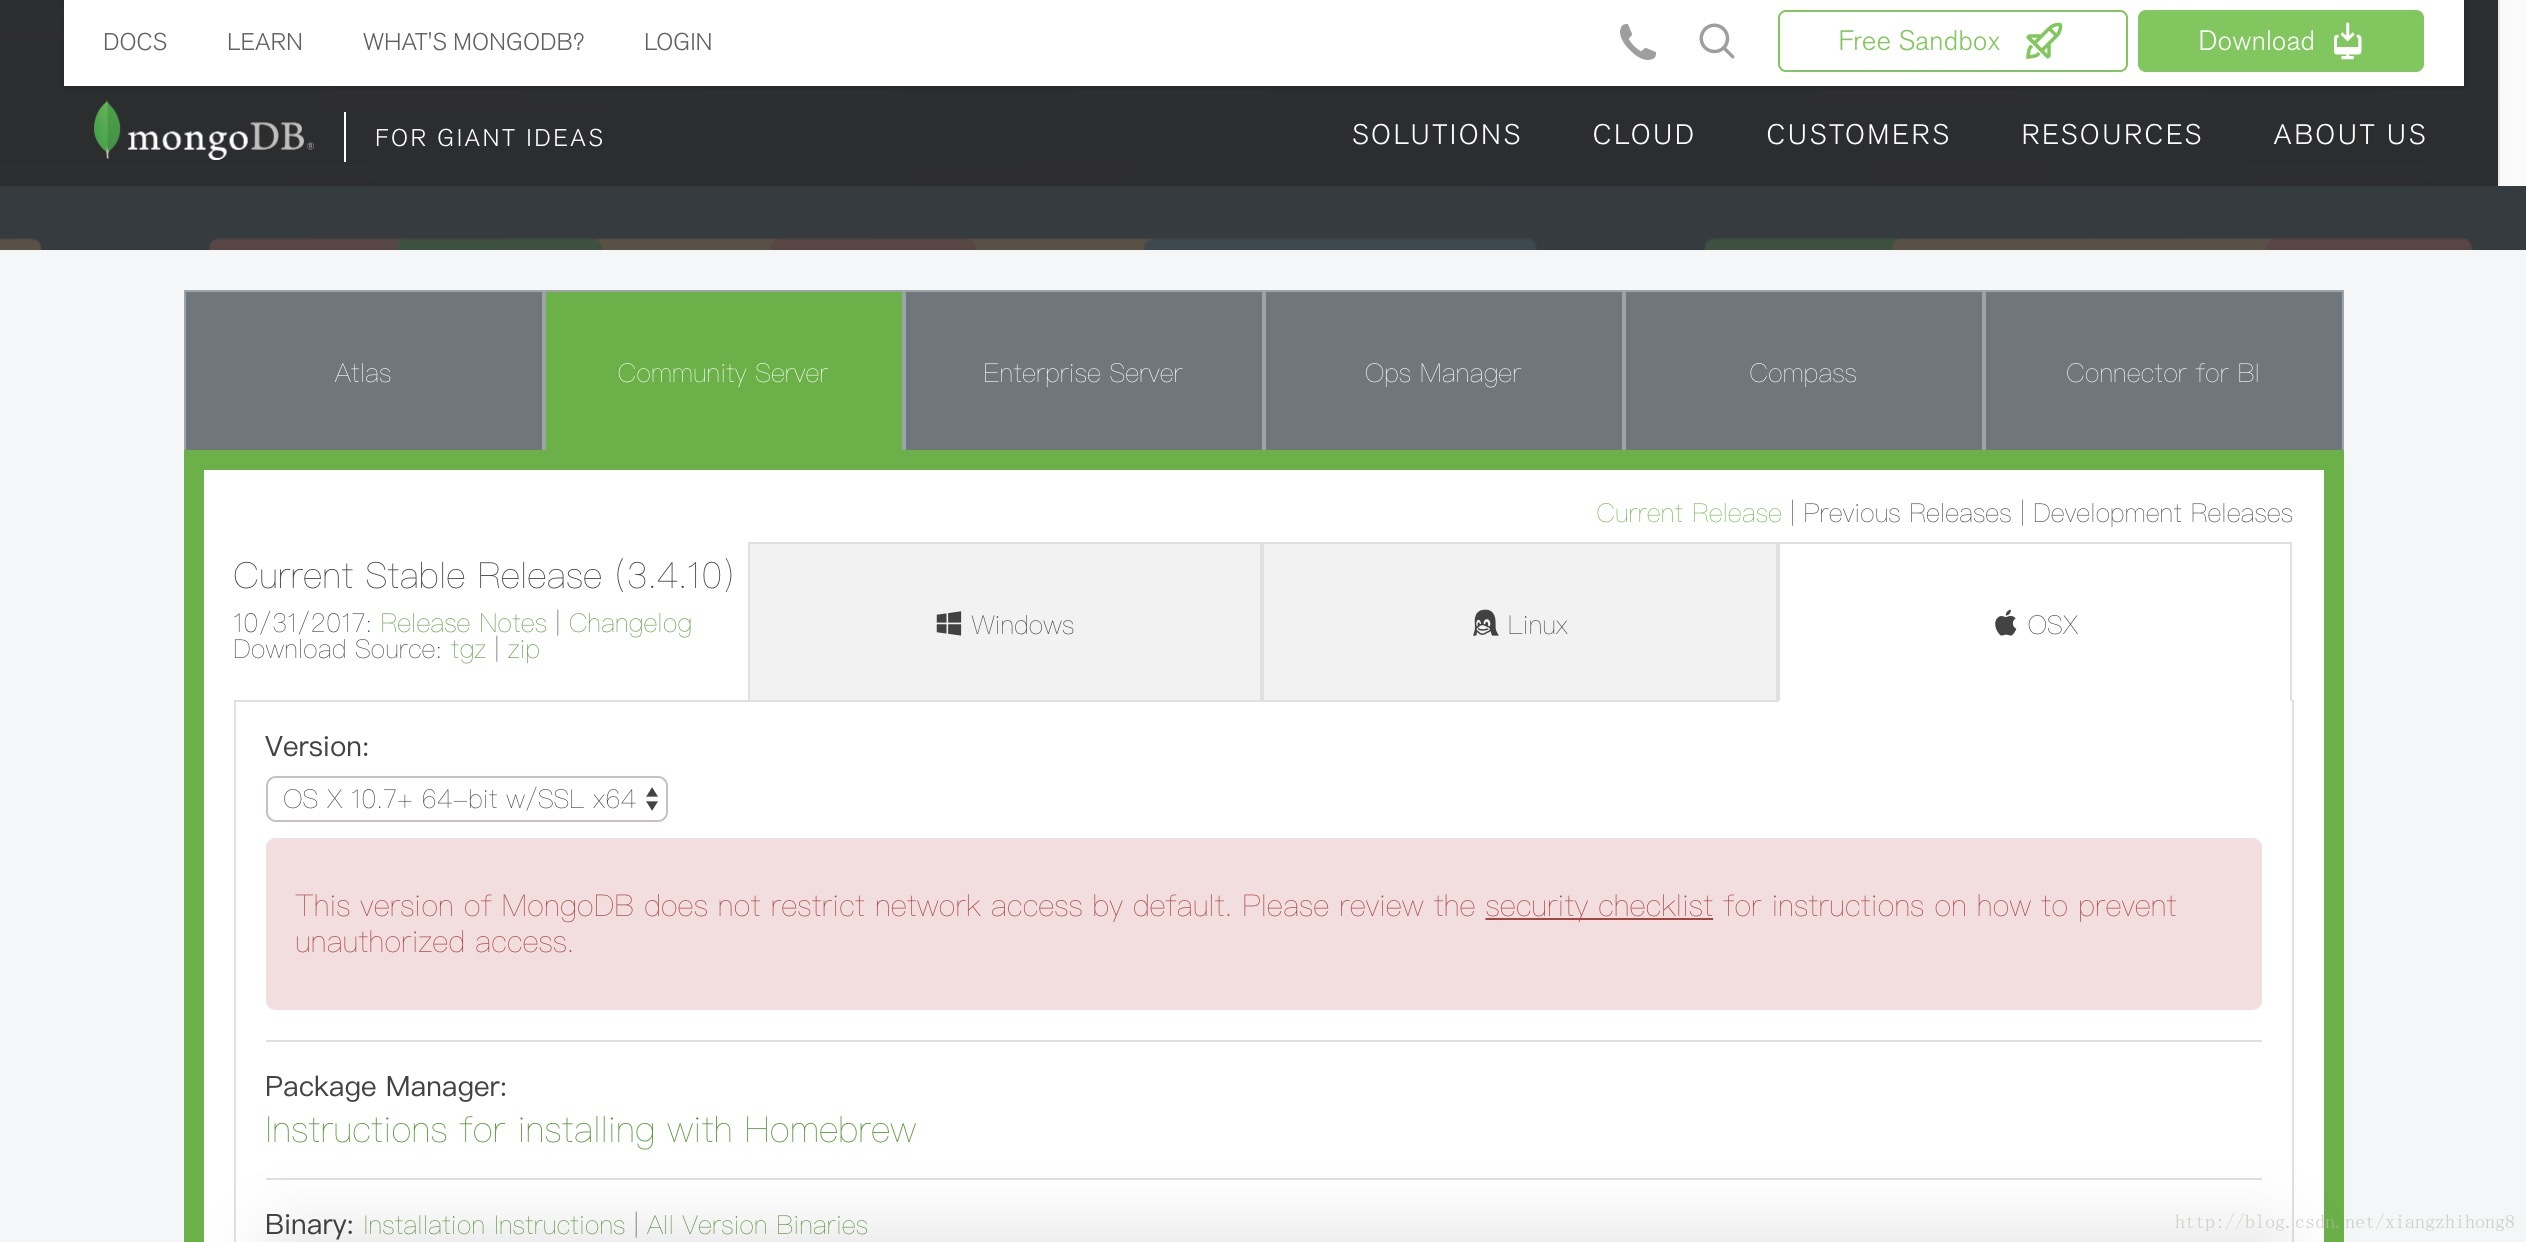The image size is (2526, 1242).
Task: Click the rocket icon in Free Sandbox
Action: (x=2043, y=41)
